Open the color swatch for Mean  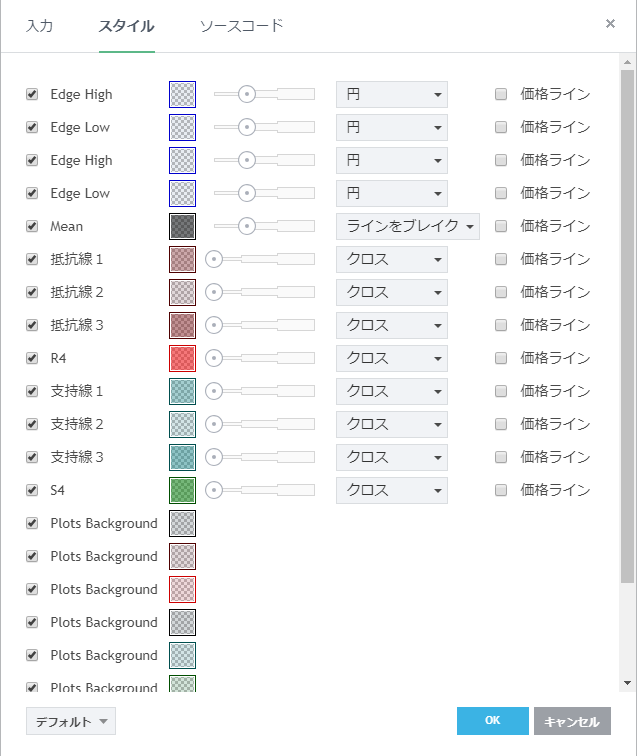[x=182, y=226]
